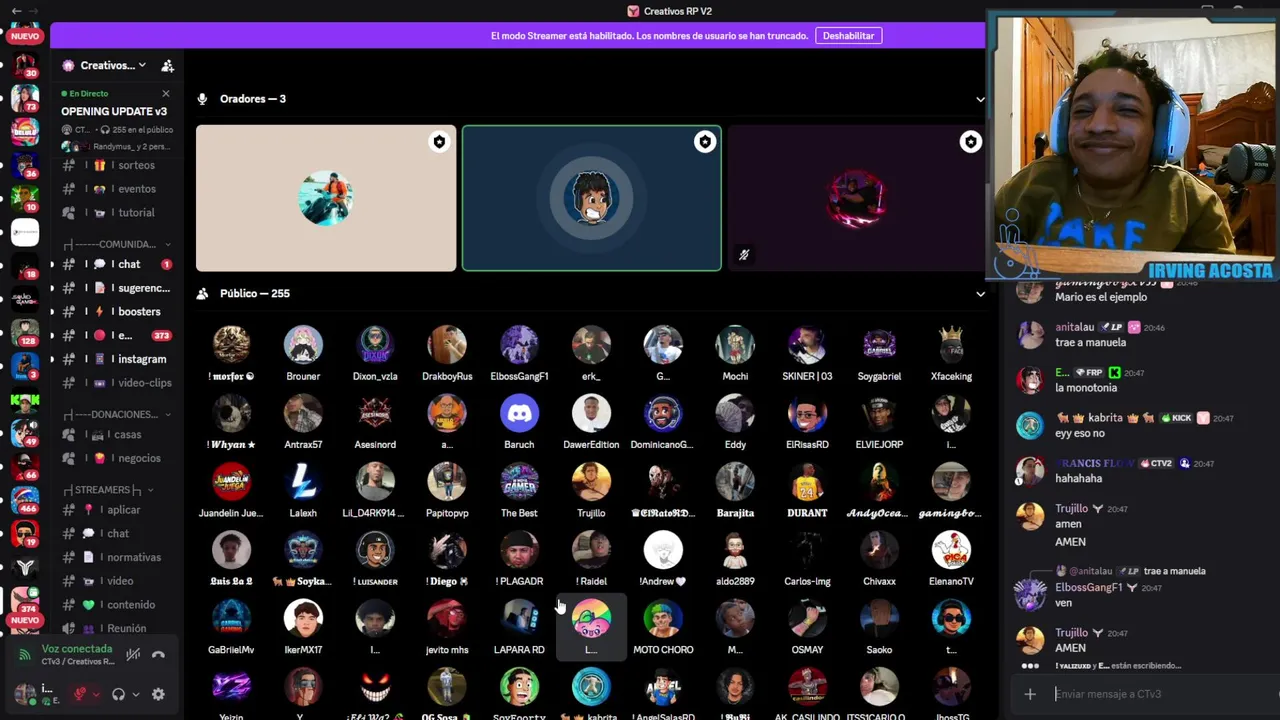Screen dimensions: 1280x720
Task: Open user settings gear
Action: tap(158, 694)
